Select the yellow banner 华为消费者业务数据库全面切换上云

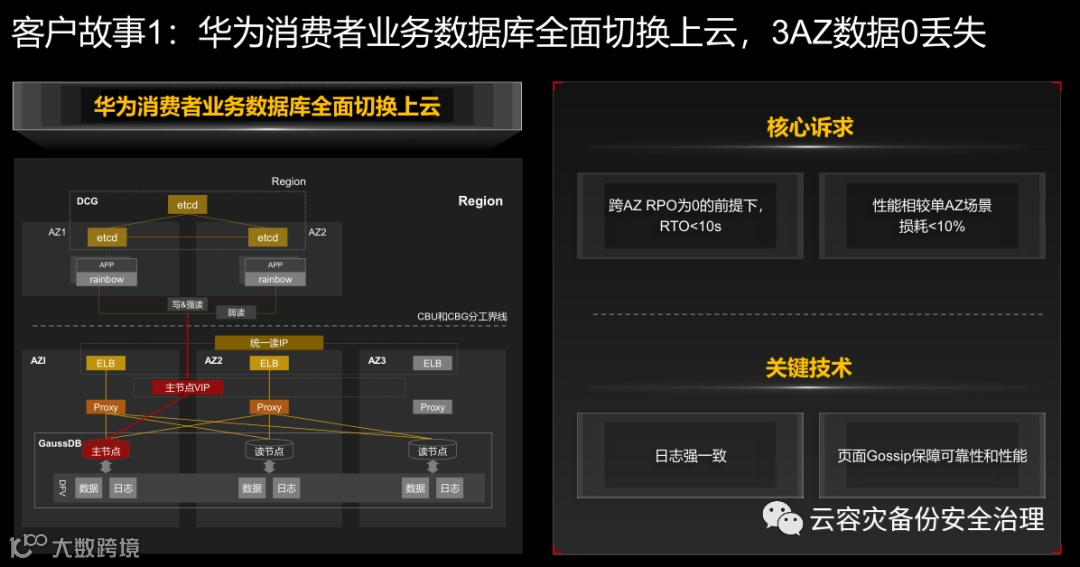point(267,106)
